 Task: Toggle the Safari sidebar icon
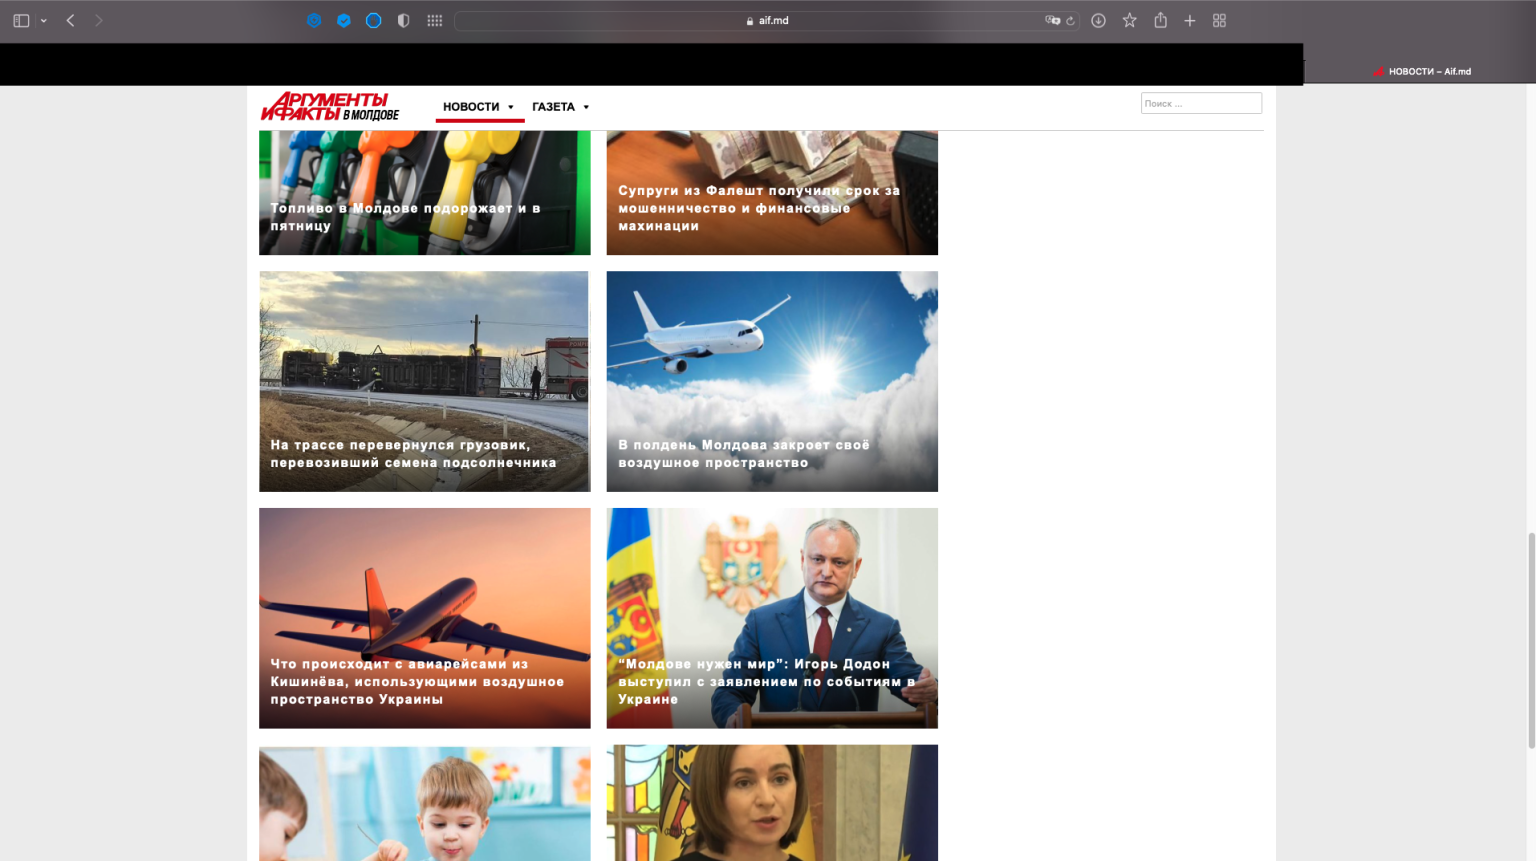click(x=21, y=20)
